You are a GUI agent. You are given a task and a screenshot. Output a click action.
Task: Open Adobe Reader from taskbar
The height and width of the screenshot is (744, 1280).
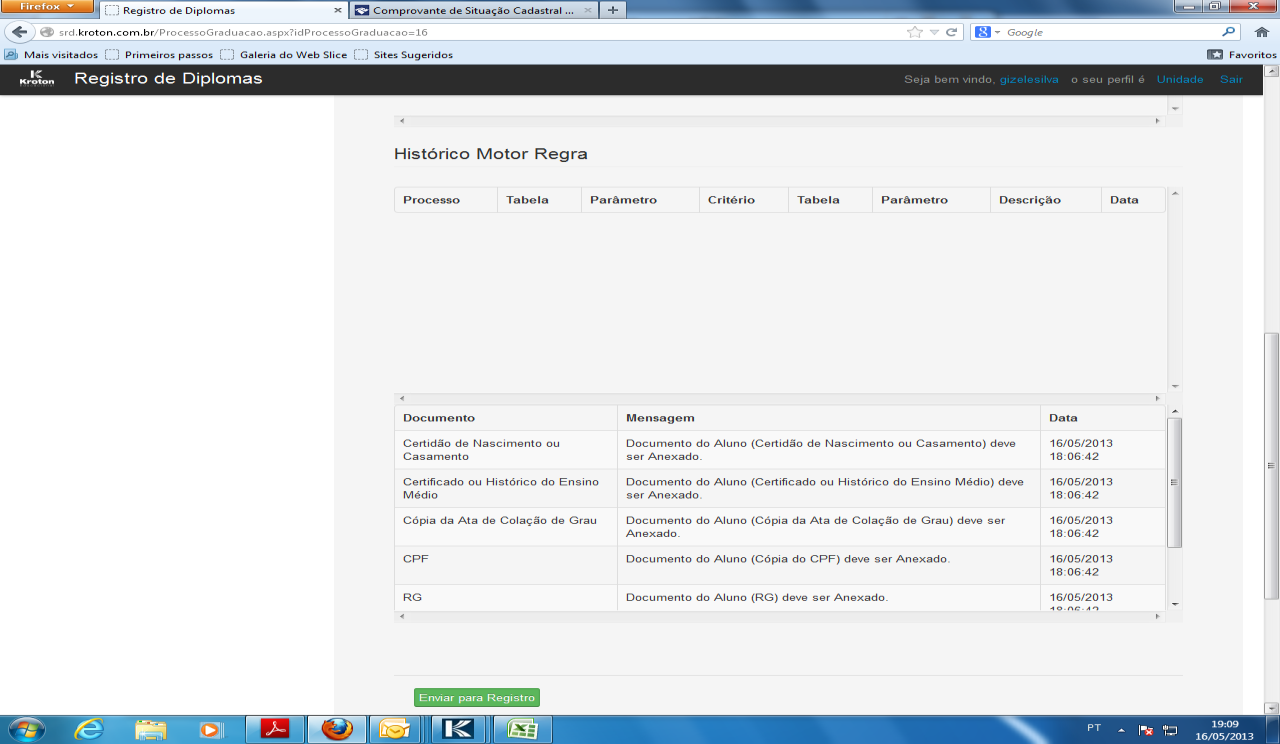pyautogui.click(x=274, y=729)
